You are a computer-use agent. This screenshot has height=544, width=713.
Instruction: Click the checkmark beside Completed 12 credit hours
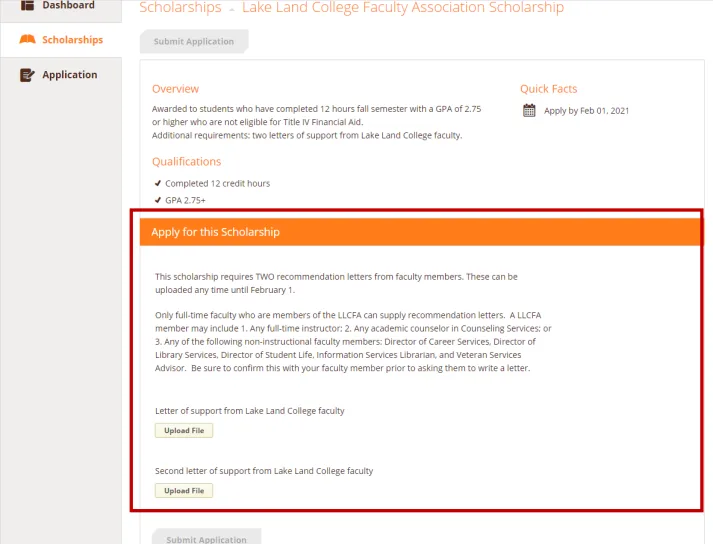point(158,183)
